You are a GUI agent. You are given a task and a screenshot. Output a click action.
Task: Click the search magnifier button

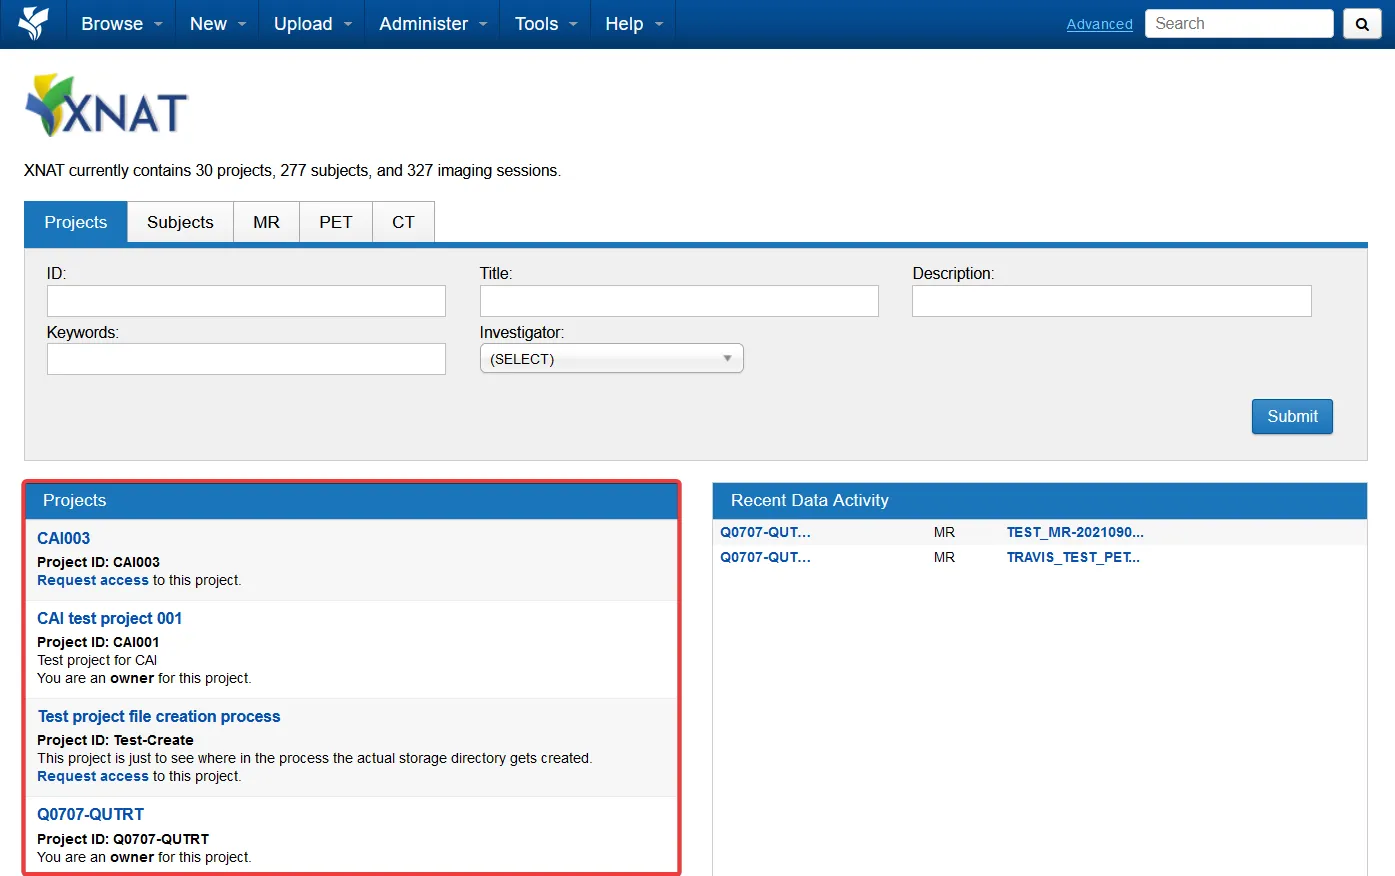coord(1362,24)
